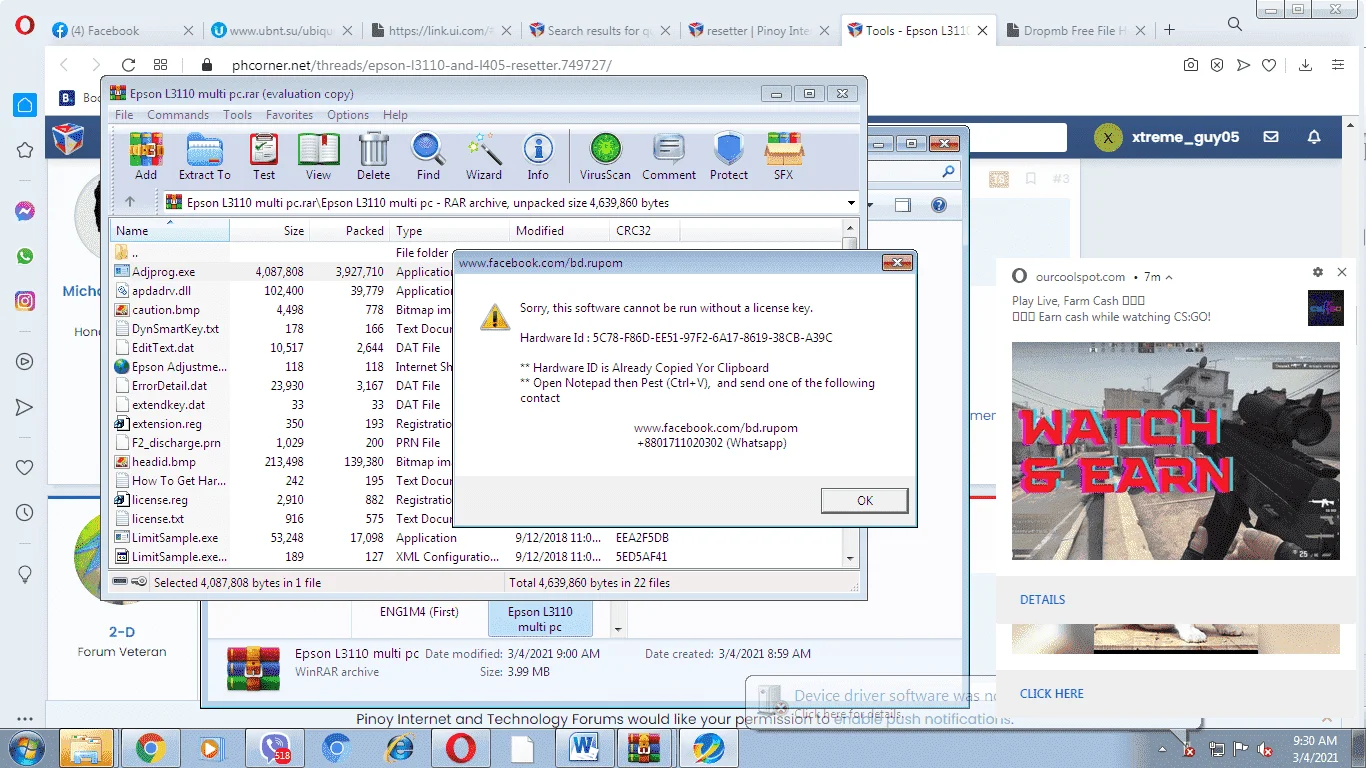Open Explorer file list dropdown arrow
Image resolution: width=1366 pixels, height=768 pixels.
click(x=617, y=630)
